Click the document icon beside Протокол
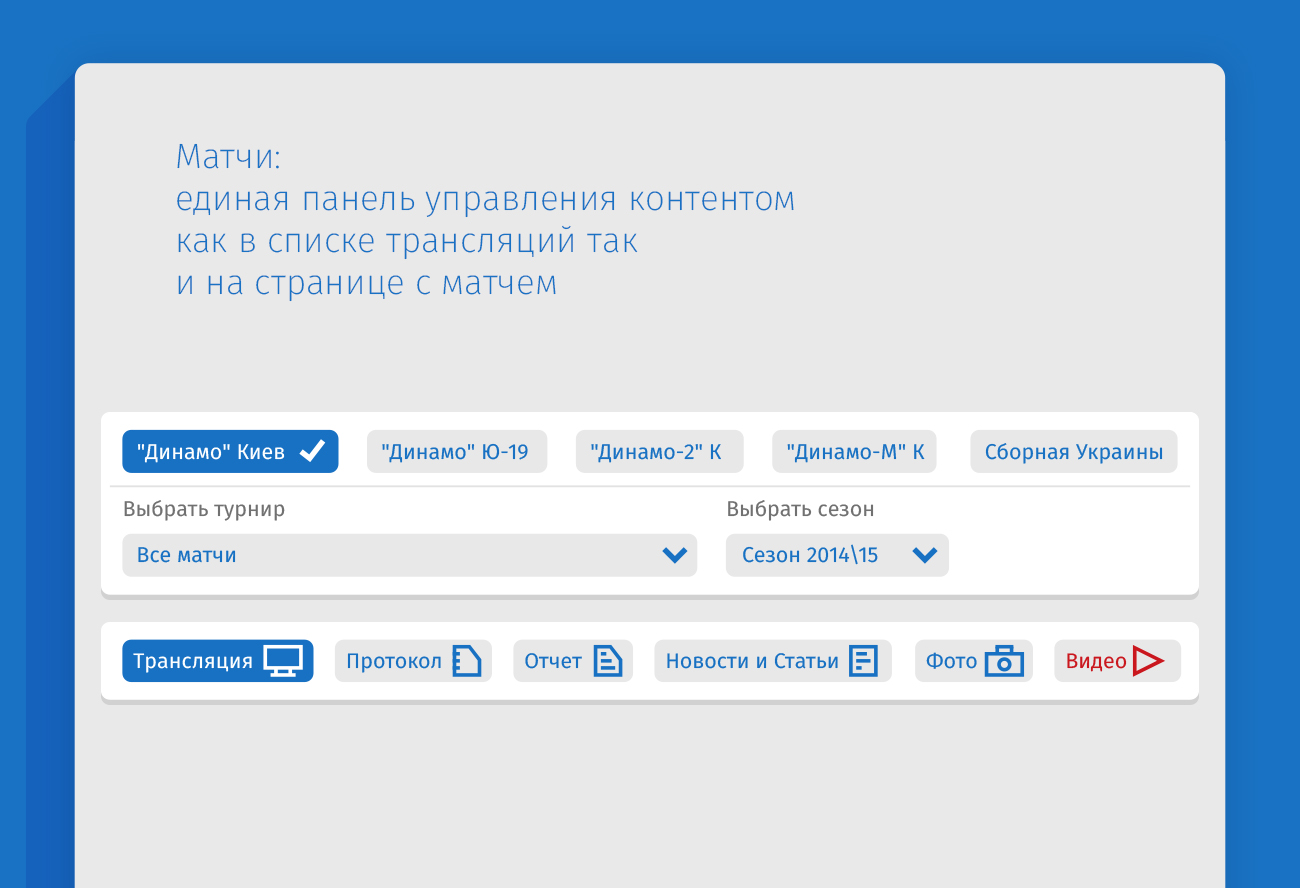1300x888 pixels. pos(466,661)
